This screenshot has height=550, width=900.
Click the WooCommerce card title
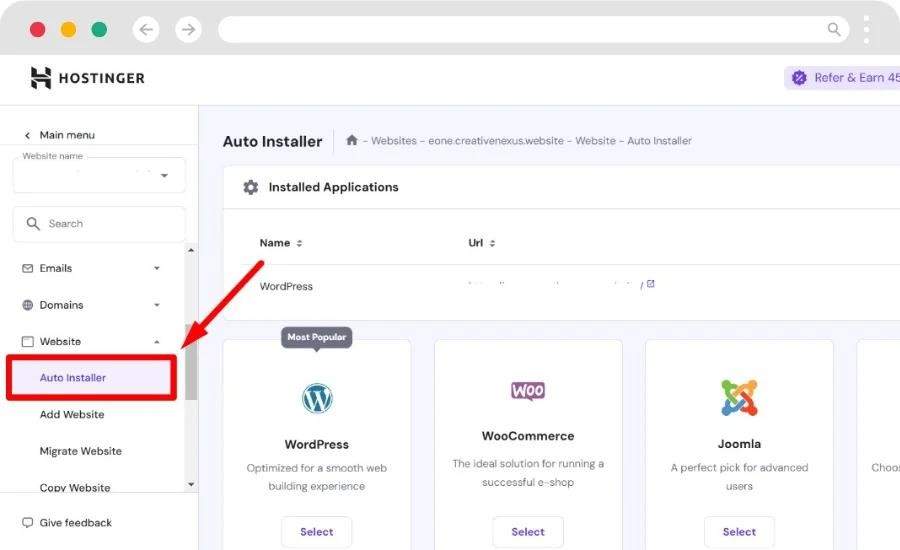coord(528,436)
